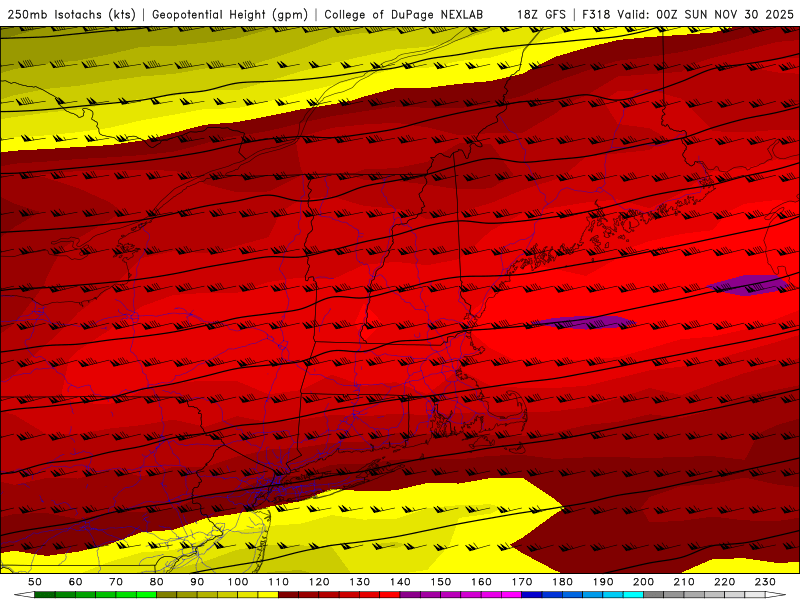Select the 50 label on the color scale
This screenshot has width=800, height=600.
(35, 582)
